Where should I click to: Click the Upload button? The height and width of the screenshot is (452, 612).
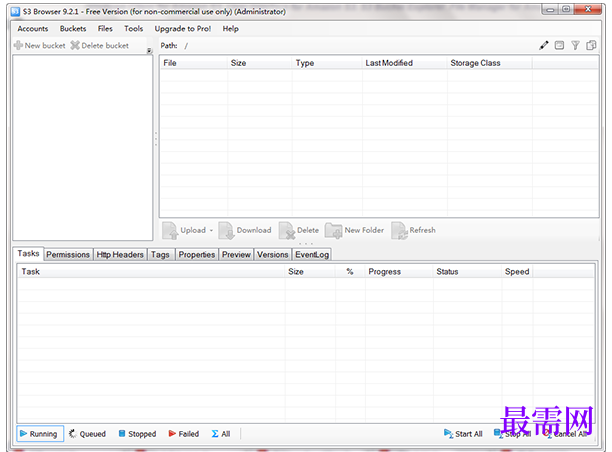pyautogui.click(x=184, y=230)
